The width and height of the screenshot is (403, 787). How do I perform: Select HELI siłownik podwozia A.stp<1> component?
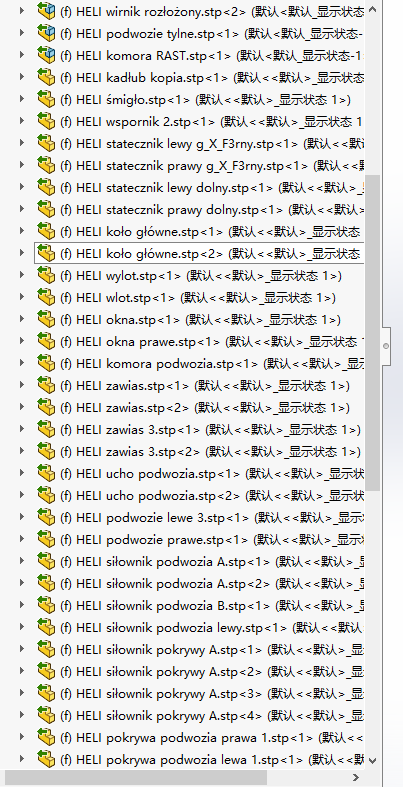pyautogui.click(x=212, y=562)
